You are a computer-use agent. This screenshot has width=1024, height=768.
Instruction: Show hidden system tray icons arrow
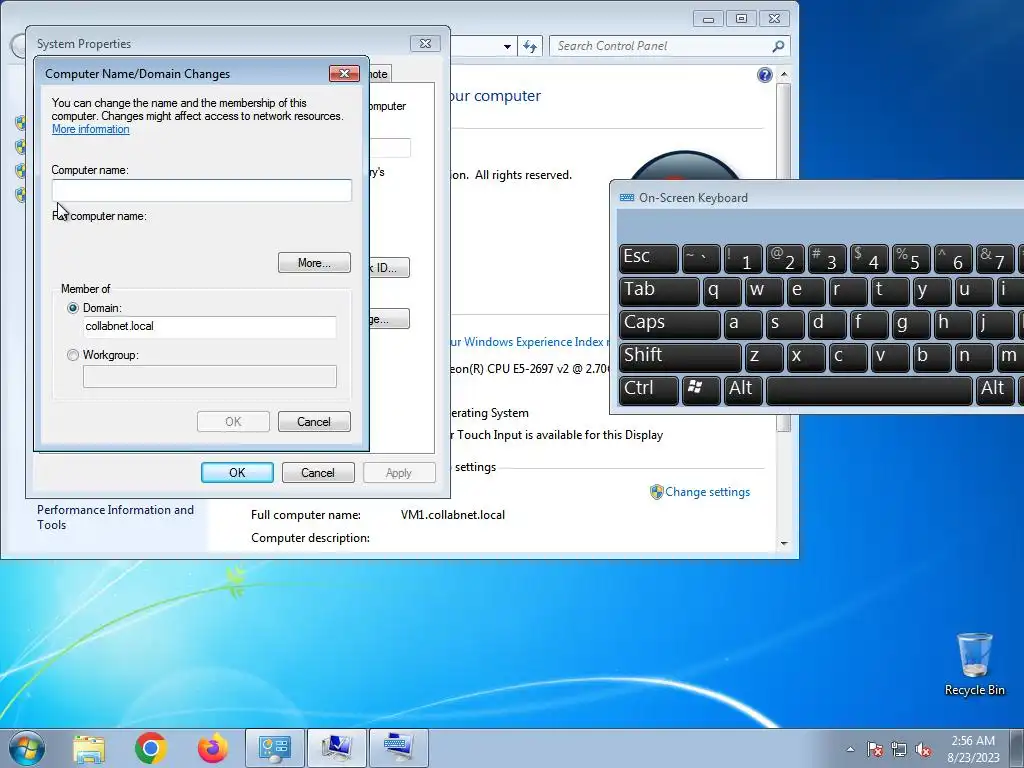click(850, 749)
